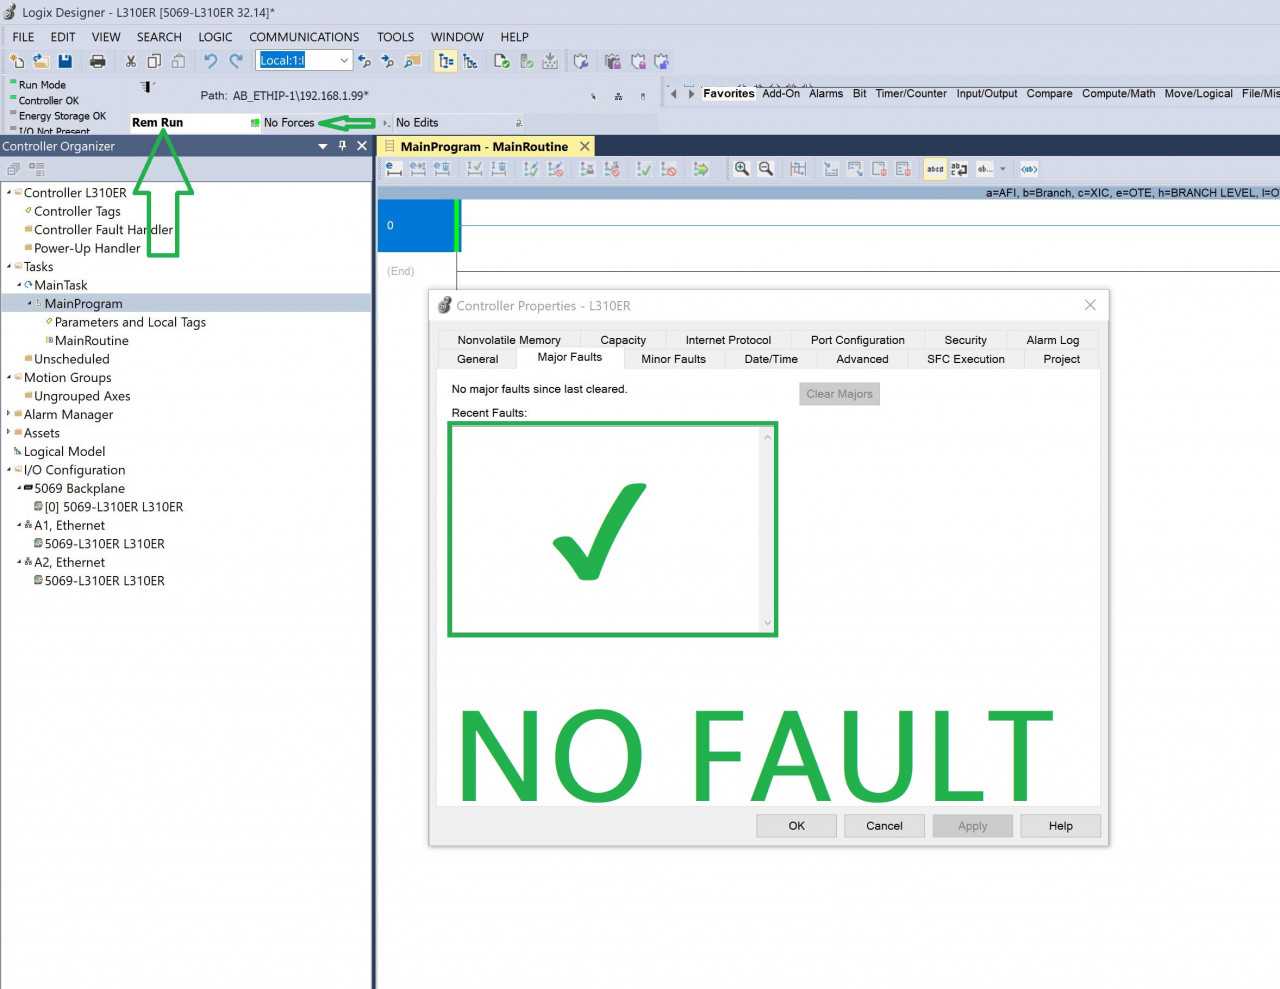Click the Copy icon in toolbar
The height and width of the screenshot is (989, 1280).
[x=154, y=61]
